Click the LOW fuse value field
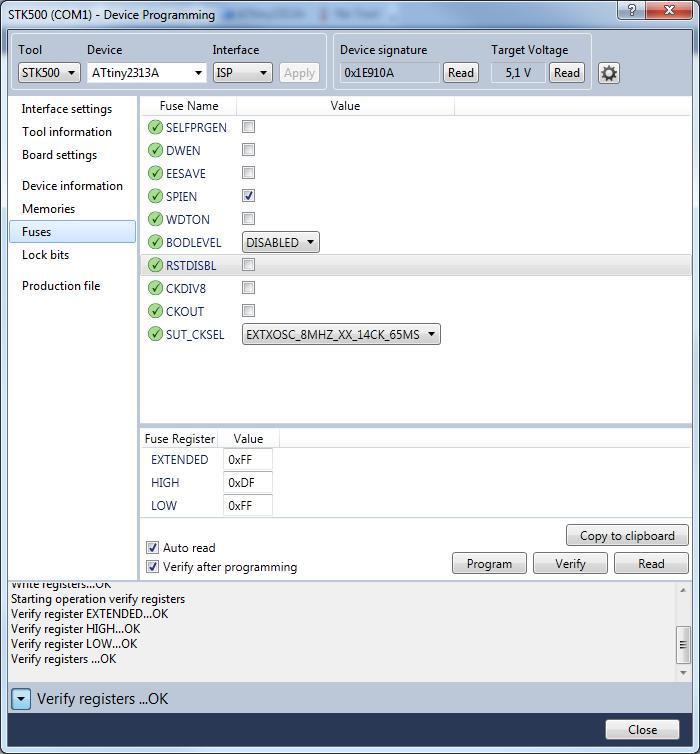 pyautogui.click(x=248, y=505)
